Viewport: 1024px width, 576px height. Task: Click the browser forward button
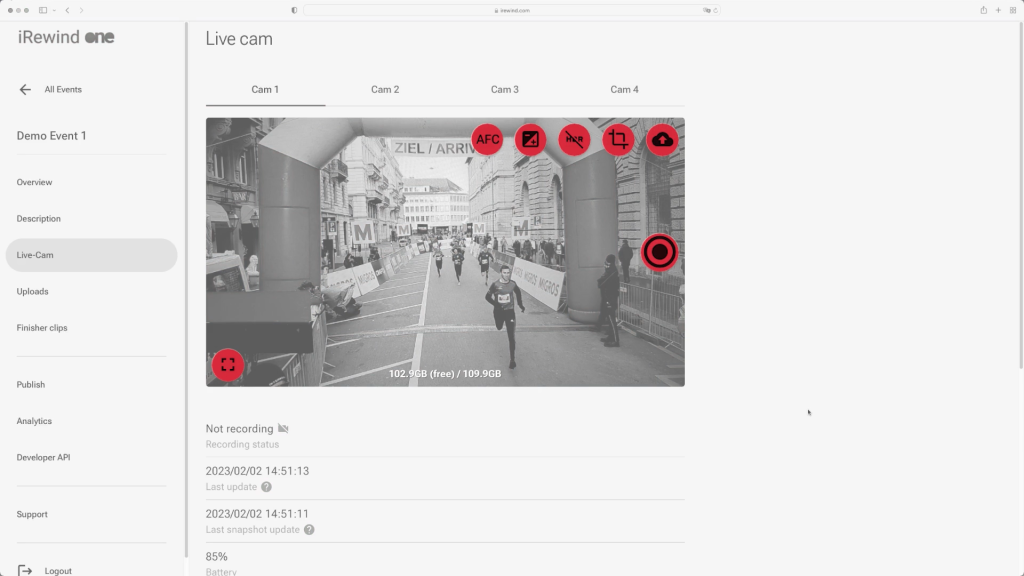pos(82,10)
